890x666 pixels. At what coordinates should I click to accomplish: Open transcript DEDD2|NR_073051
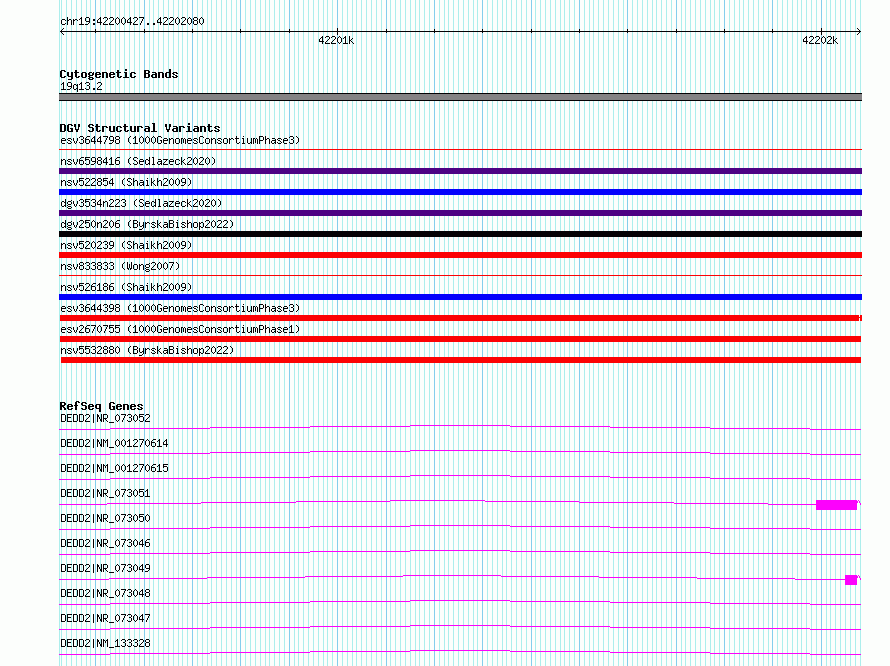(105, 493)
